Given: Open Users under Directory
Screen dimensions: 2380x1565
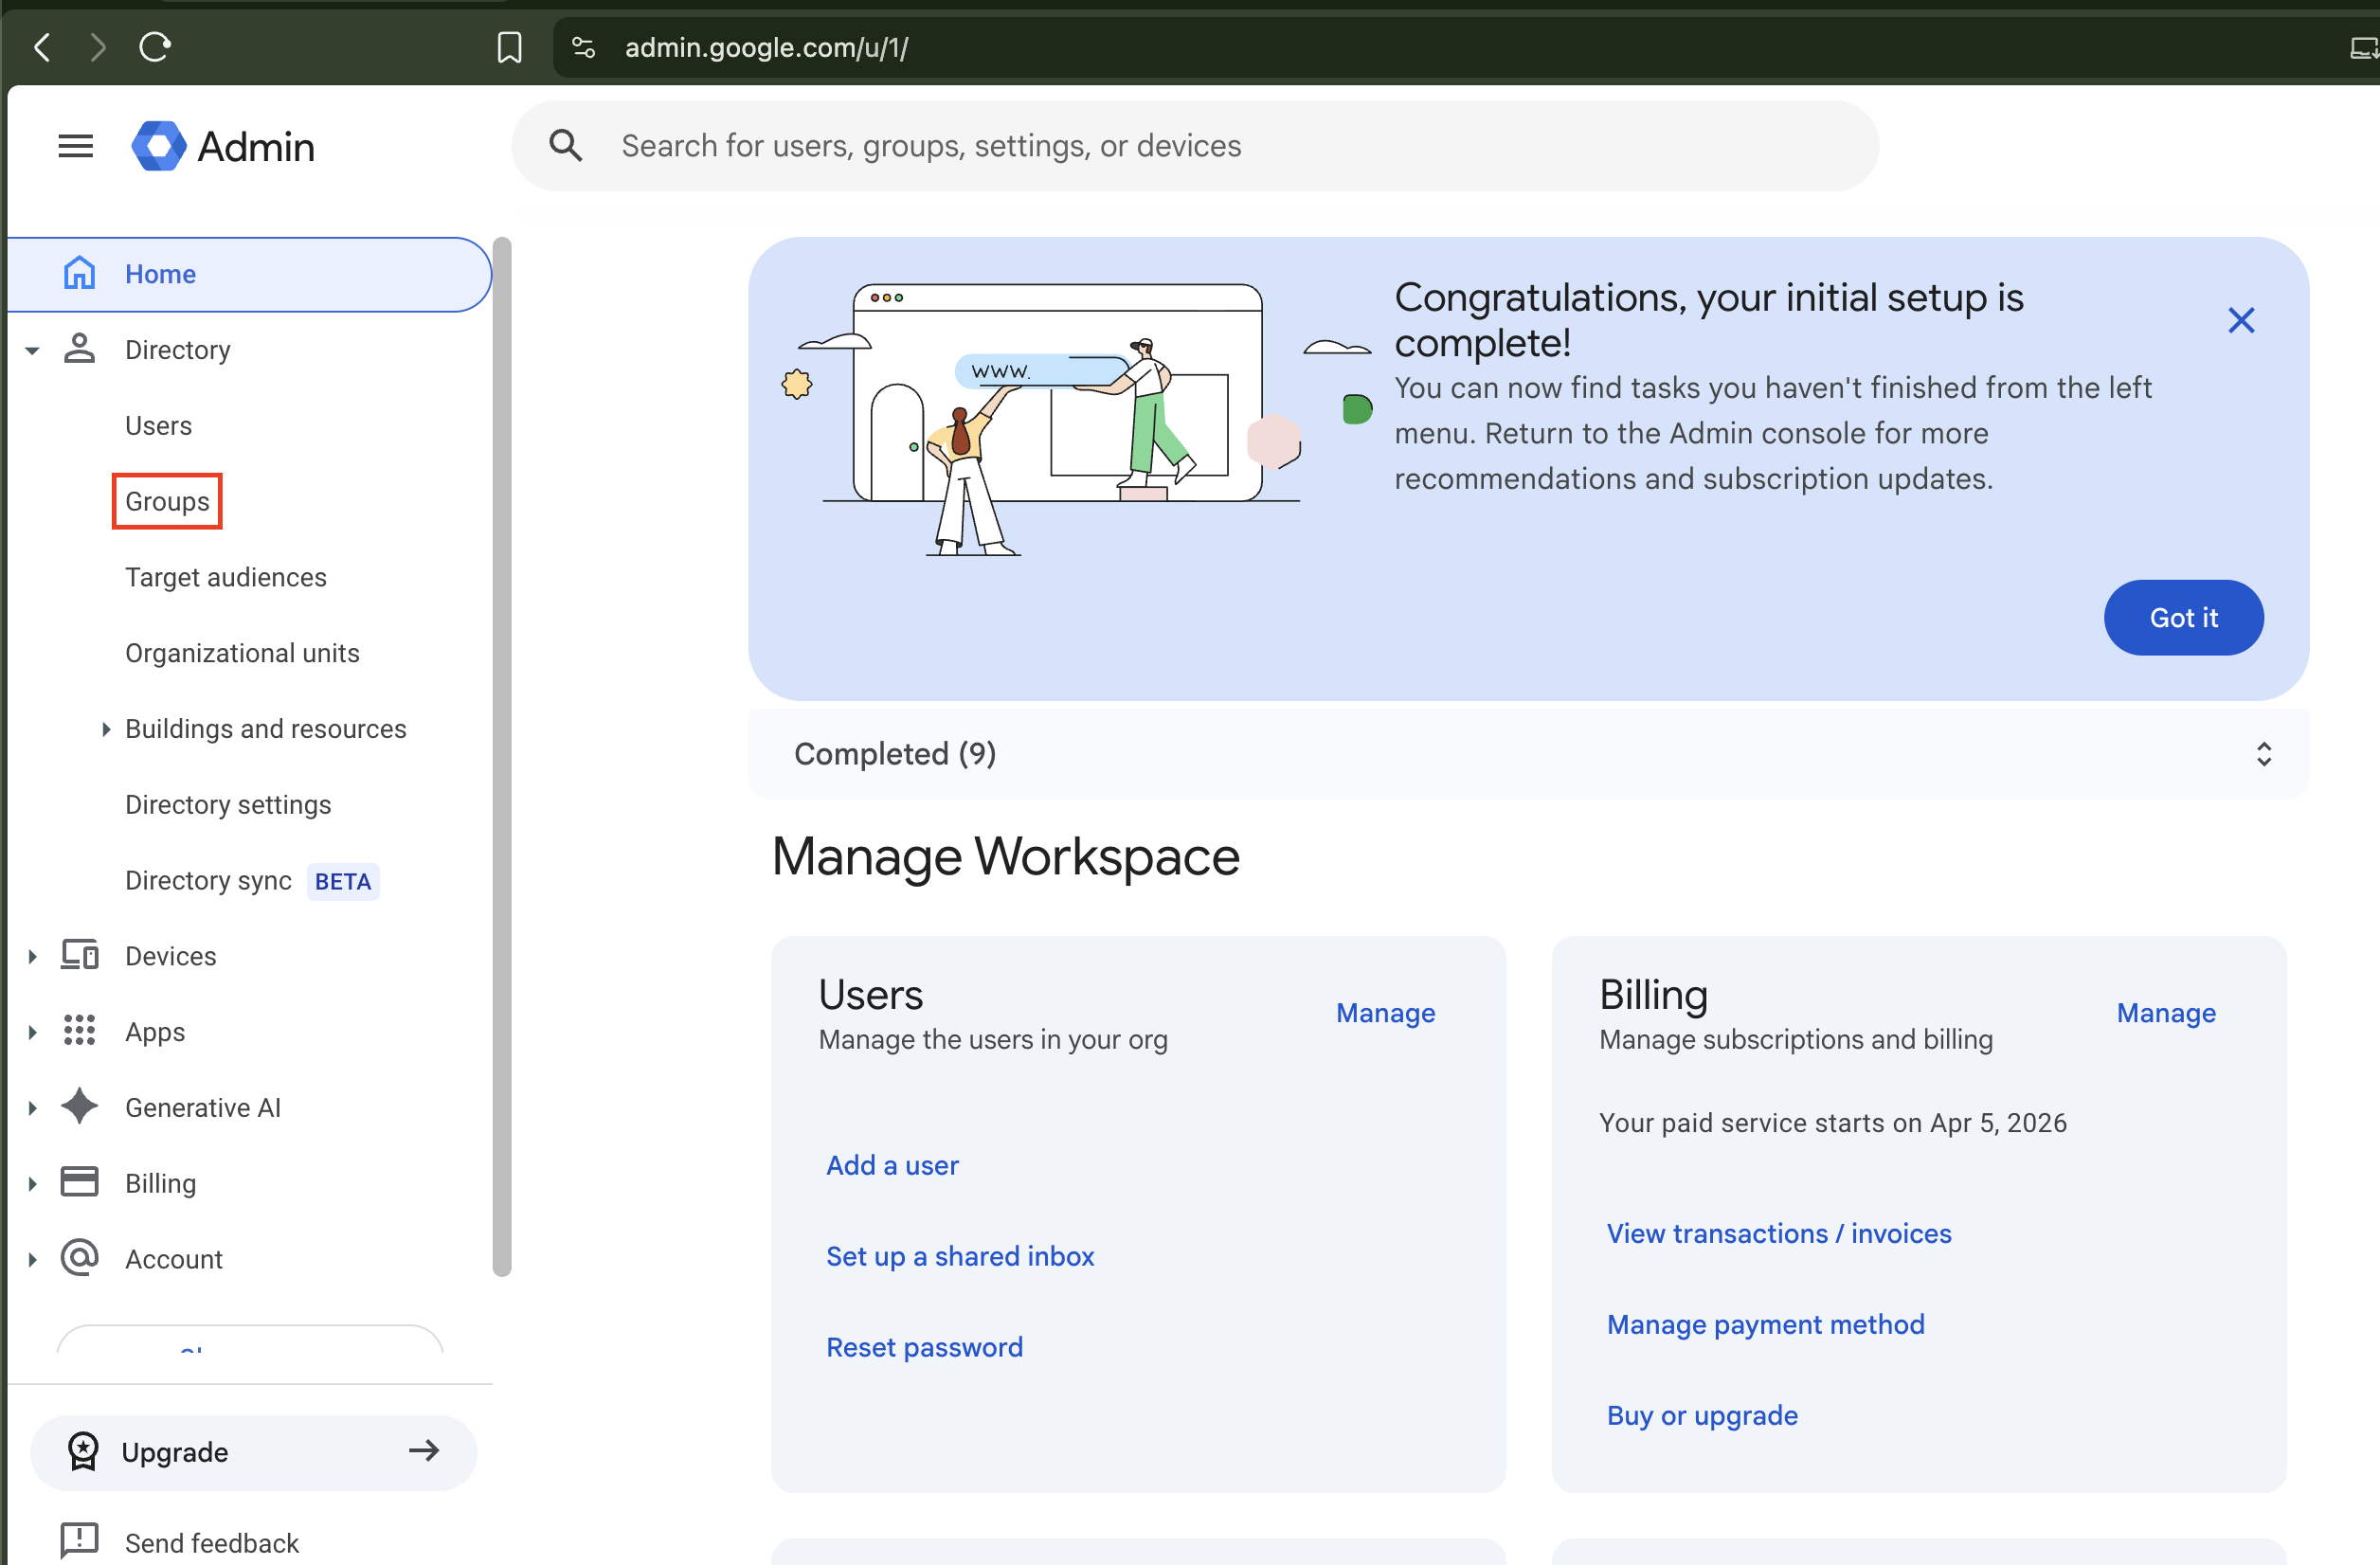Looking at the screenshot, I should coord(158,425).
